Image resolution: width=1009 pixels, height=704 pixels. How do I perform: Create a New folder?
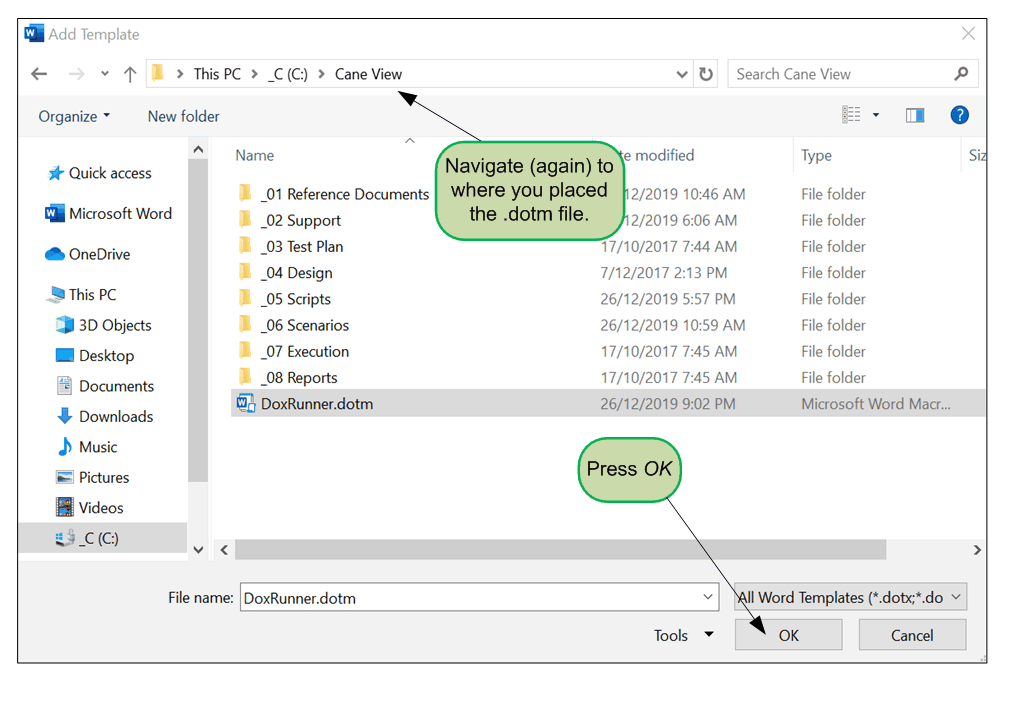pyautogui.click(x=183, y=116)
